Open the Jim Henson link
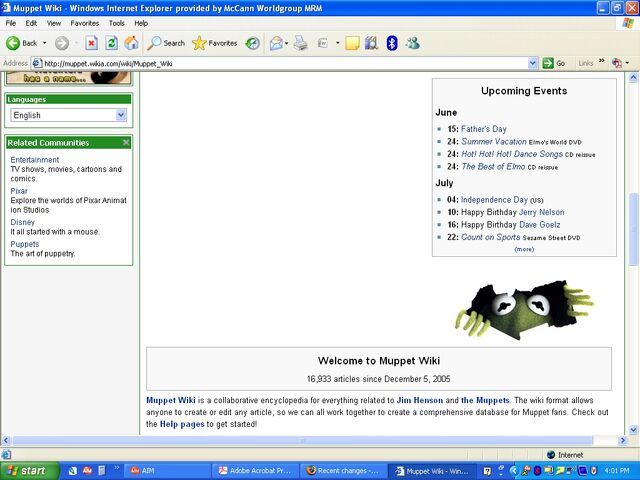640x480 pixels. coord(420,400)
